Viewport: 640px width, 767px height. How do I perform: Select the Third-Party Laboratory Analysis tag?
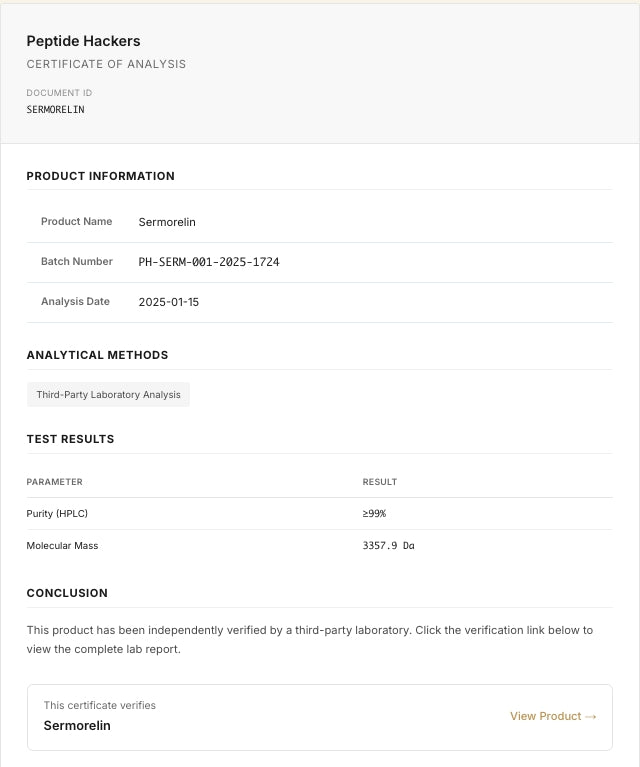[108, 394]
